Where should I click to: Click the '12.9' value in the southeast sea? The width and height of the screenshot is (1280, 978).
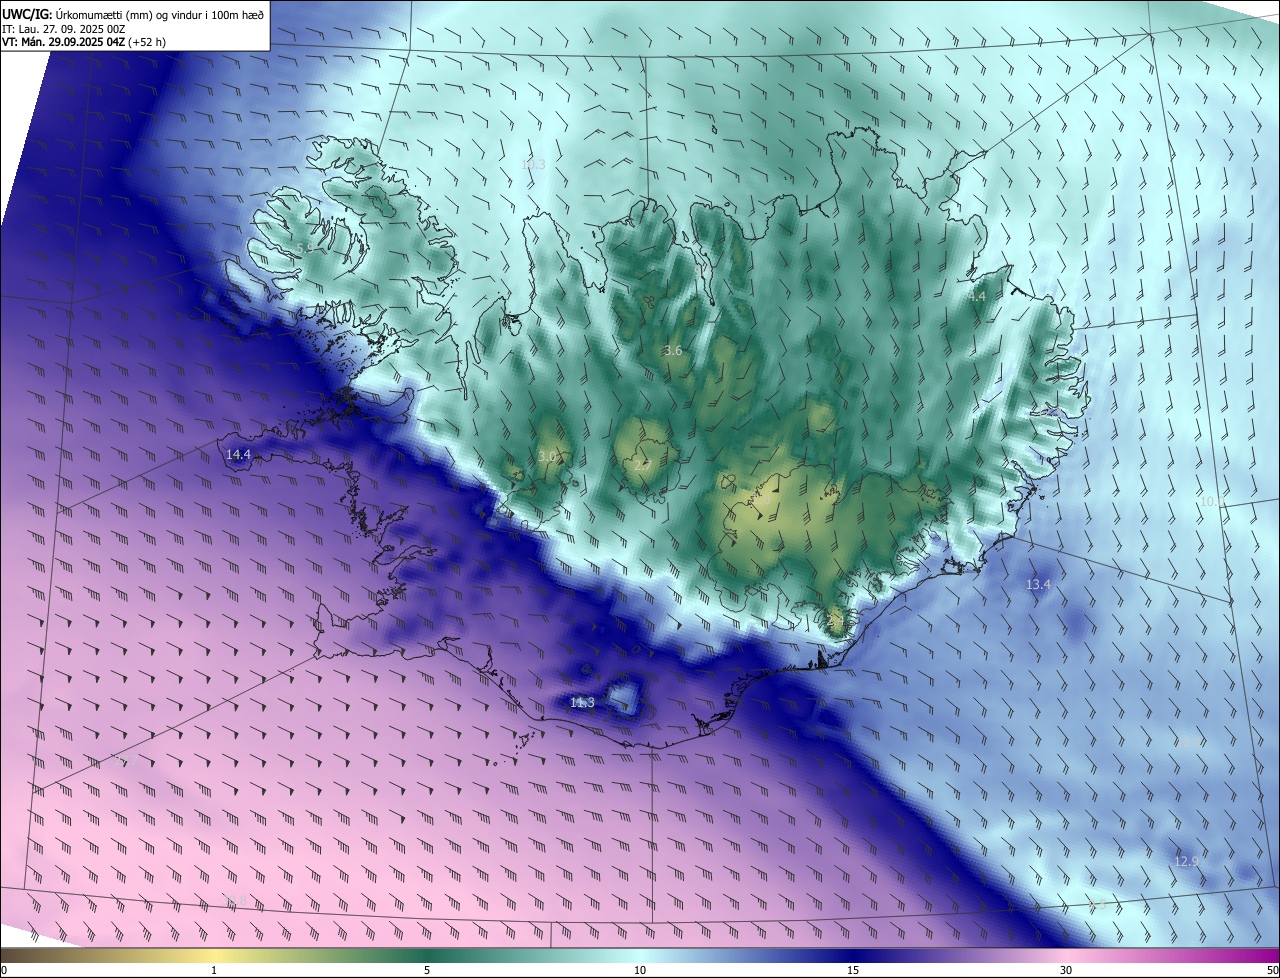click(x=1186, y=861)
